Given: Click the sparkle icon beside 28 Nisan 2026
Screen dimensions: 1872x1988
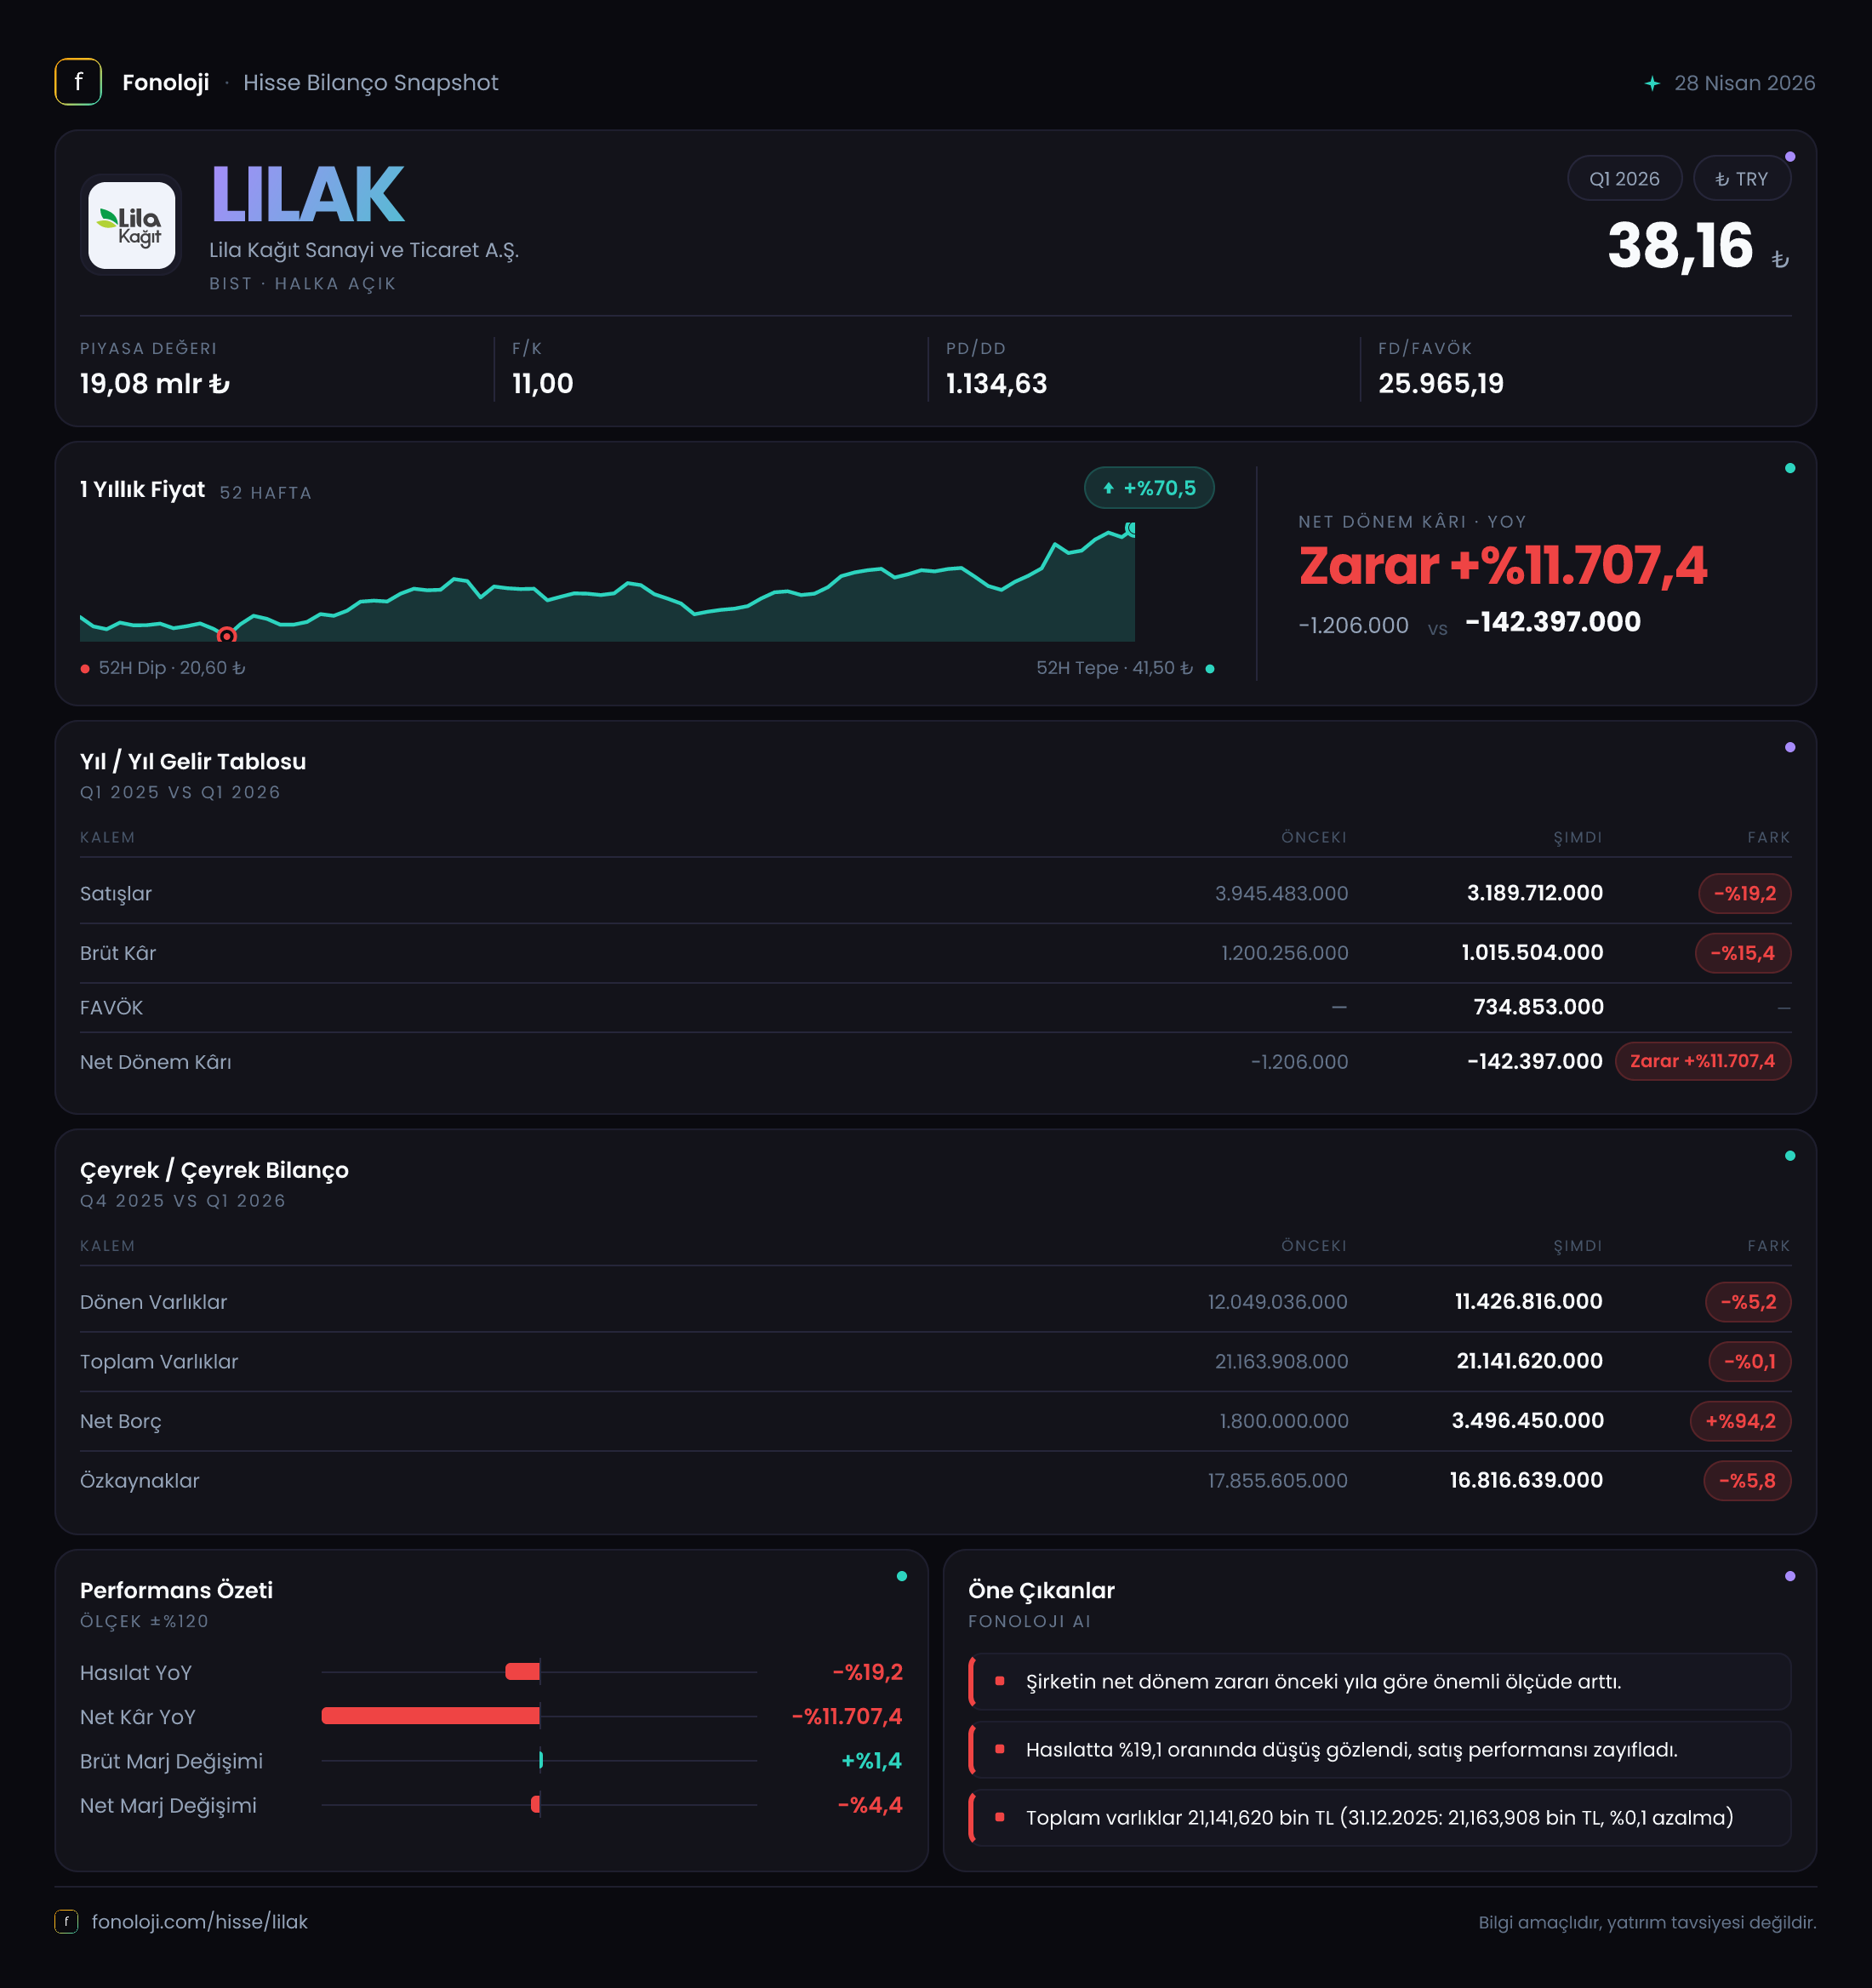Looking at the screenshot, I should click(1652, 83).
